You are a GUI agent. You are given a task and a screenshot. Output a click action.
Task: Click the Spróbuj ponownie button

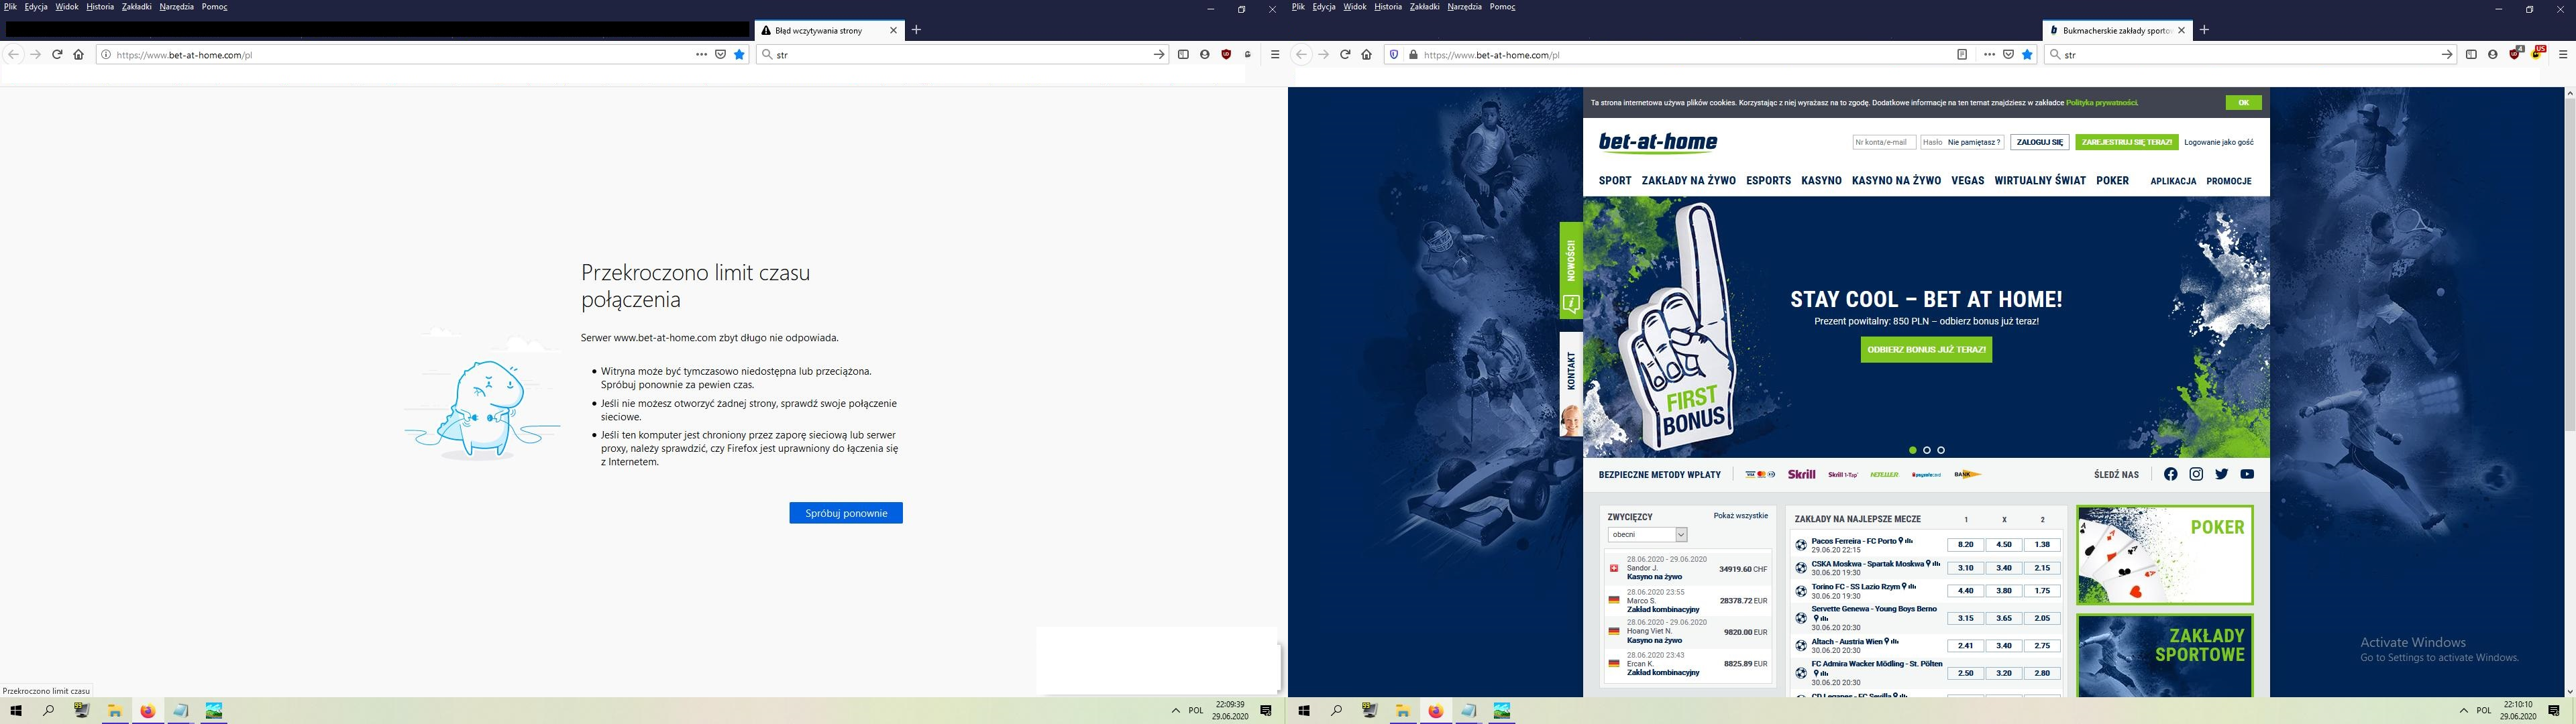tap(846, 513)
